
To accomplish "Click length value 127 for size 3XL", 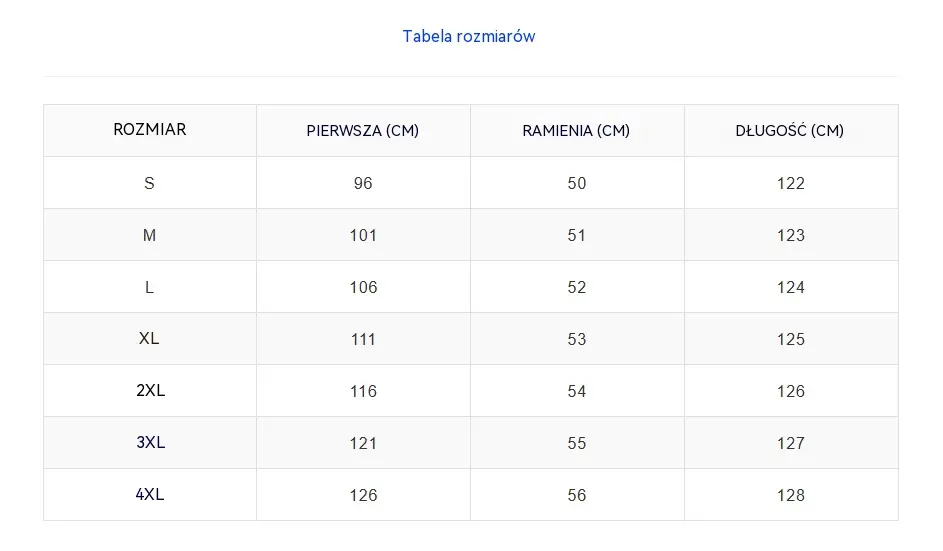I will pos(791,443).
